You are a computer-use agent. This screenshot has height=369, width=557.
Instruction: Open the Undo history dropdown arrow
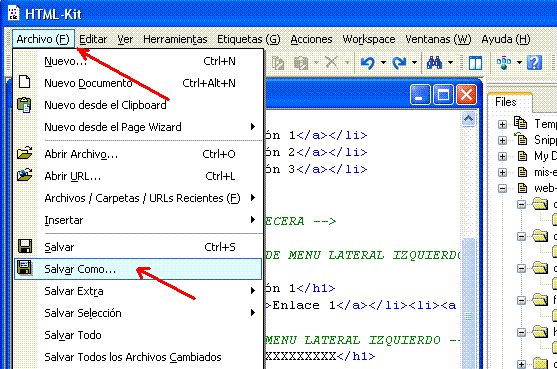click(x=383, y=63)
